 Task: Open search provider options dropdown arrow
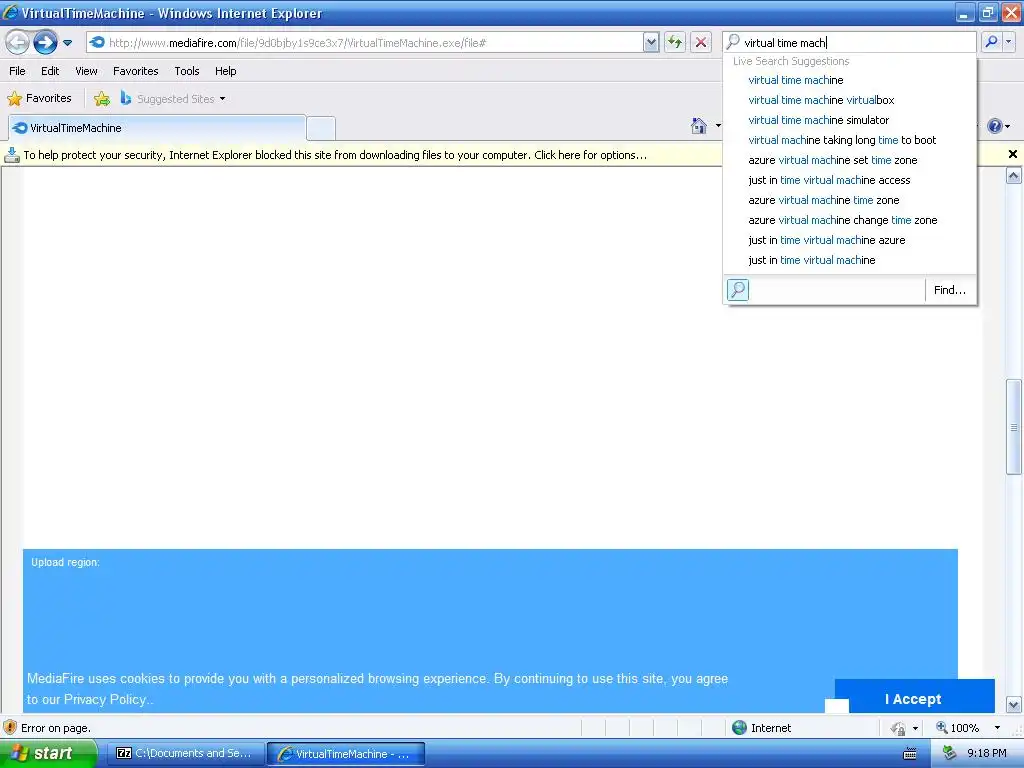pos(1009,42)
